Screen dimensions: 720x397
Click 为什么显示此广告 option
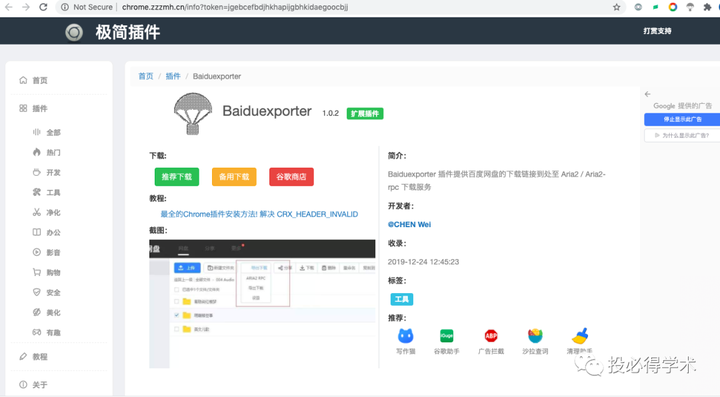[x=682, y=135]
